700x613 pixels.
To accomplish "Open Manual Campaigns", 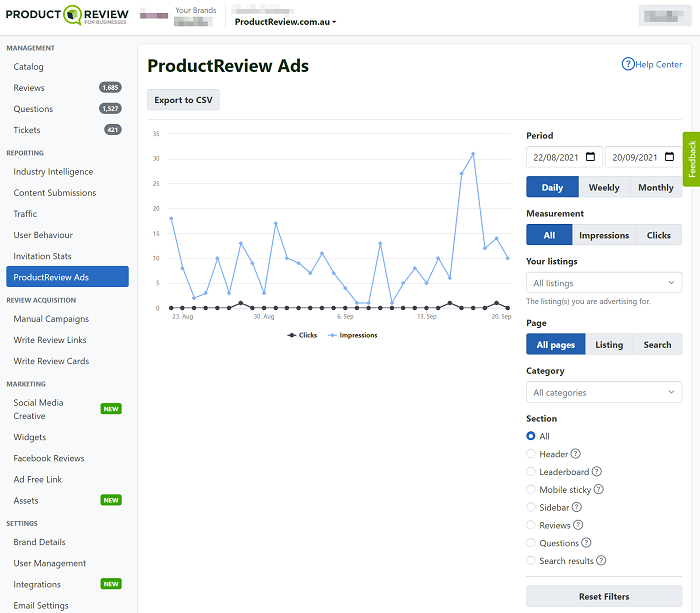I will [x=67, y=319].
